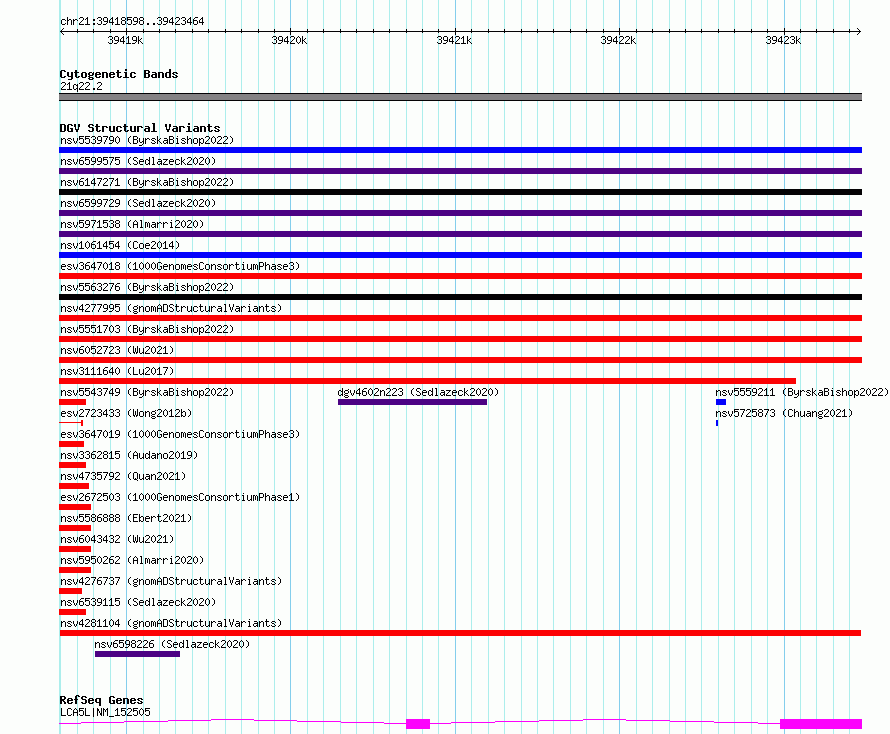Click the 39421k ruler position label
This screenshot has height=734, width=890.
click(x=454, y=40)
